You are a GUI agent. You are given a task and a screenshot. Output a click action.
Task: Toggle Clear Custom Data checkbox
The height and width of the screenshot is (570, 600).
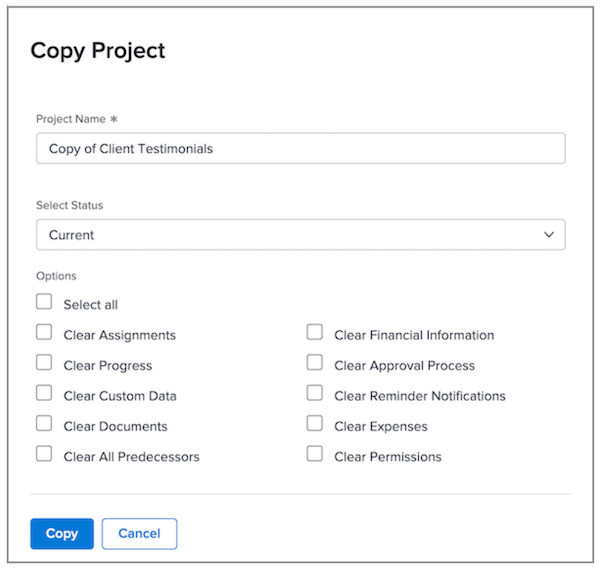(44, 393)
